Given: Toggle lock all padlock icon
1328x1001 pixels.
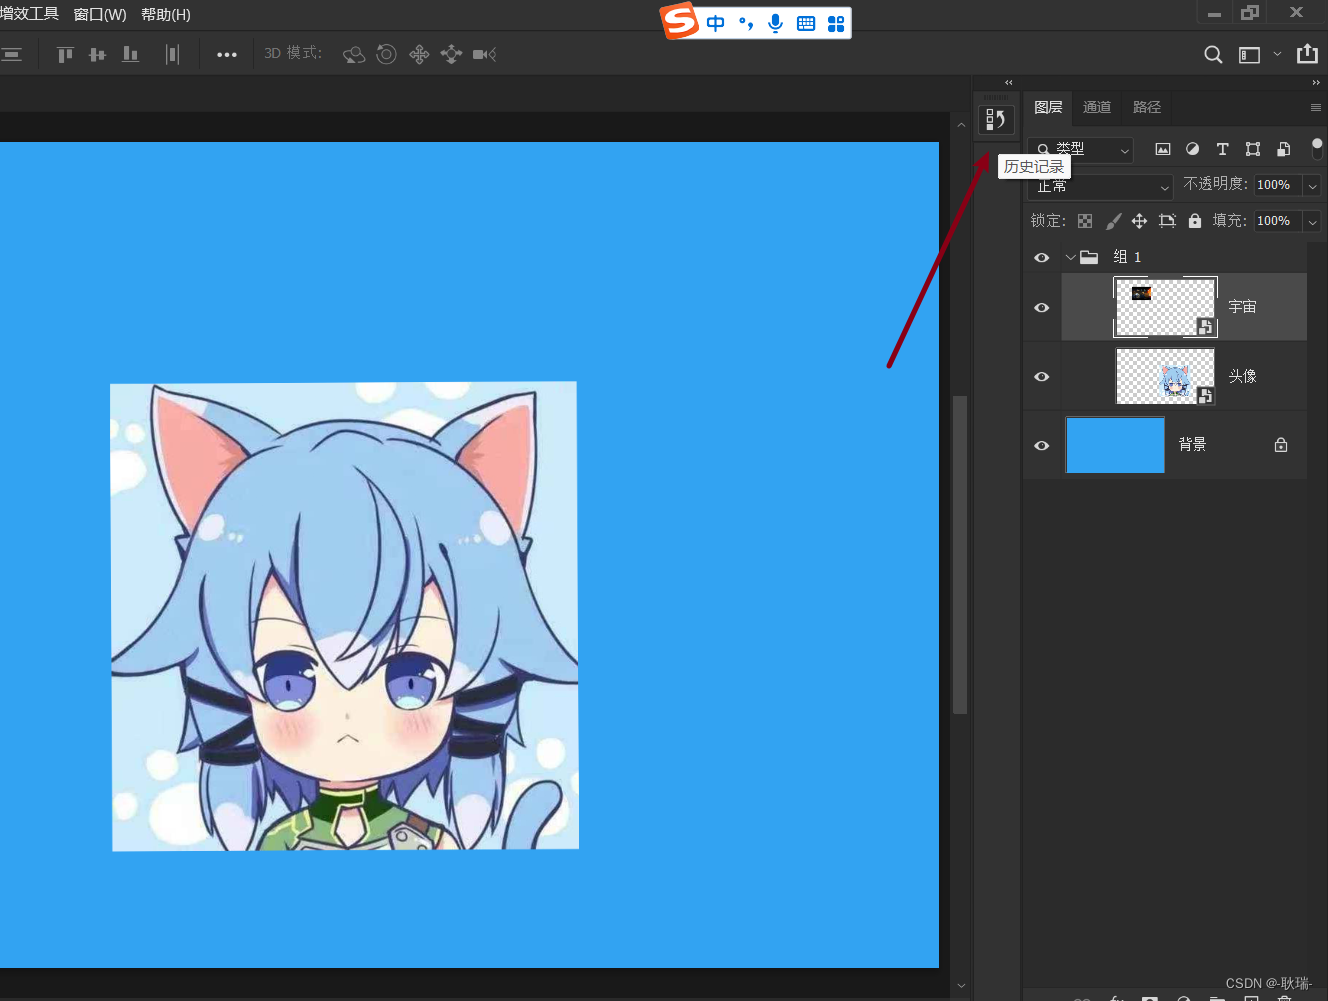Looking at the screenshot, I should click(x=1195, y=221).
